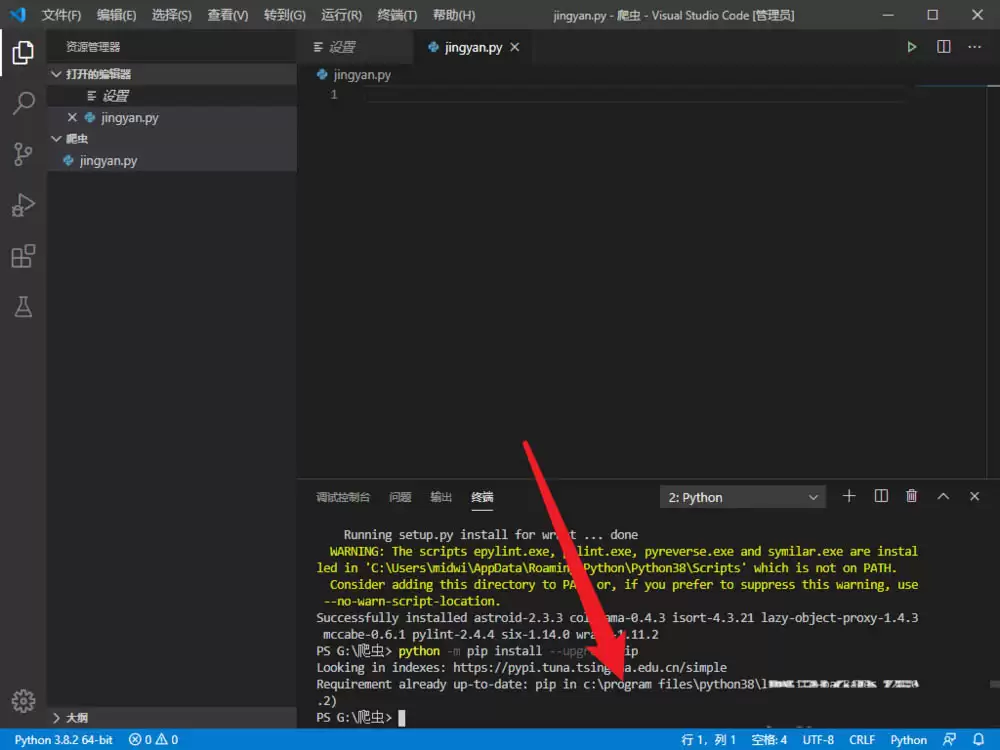The height and width of the screenshot is (750, 1000).
Task: Open the Testing panel flask icon
Action: [x=22, y=307]
